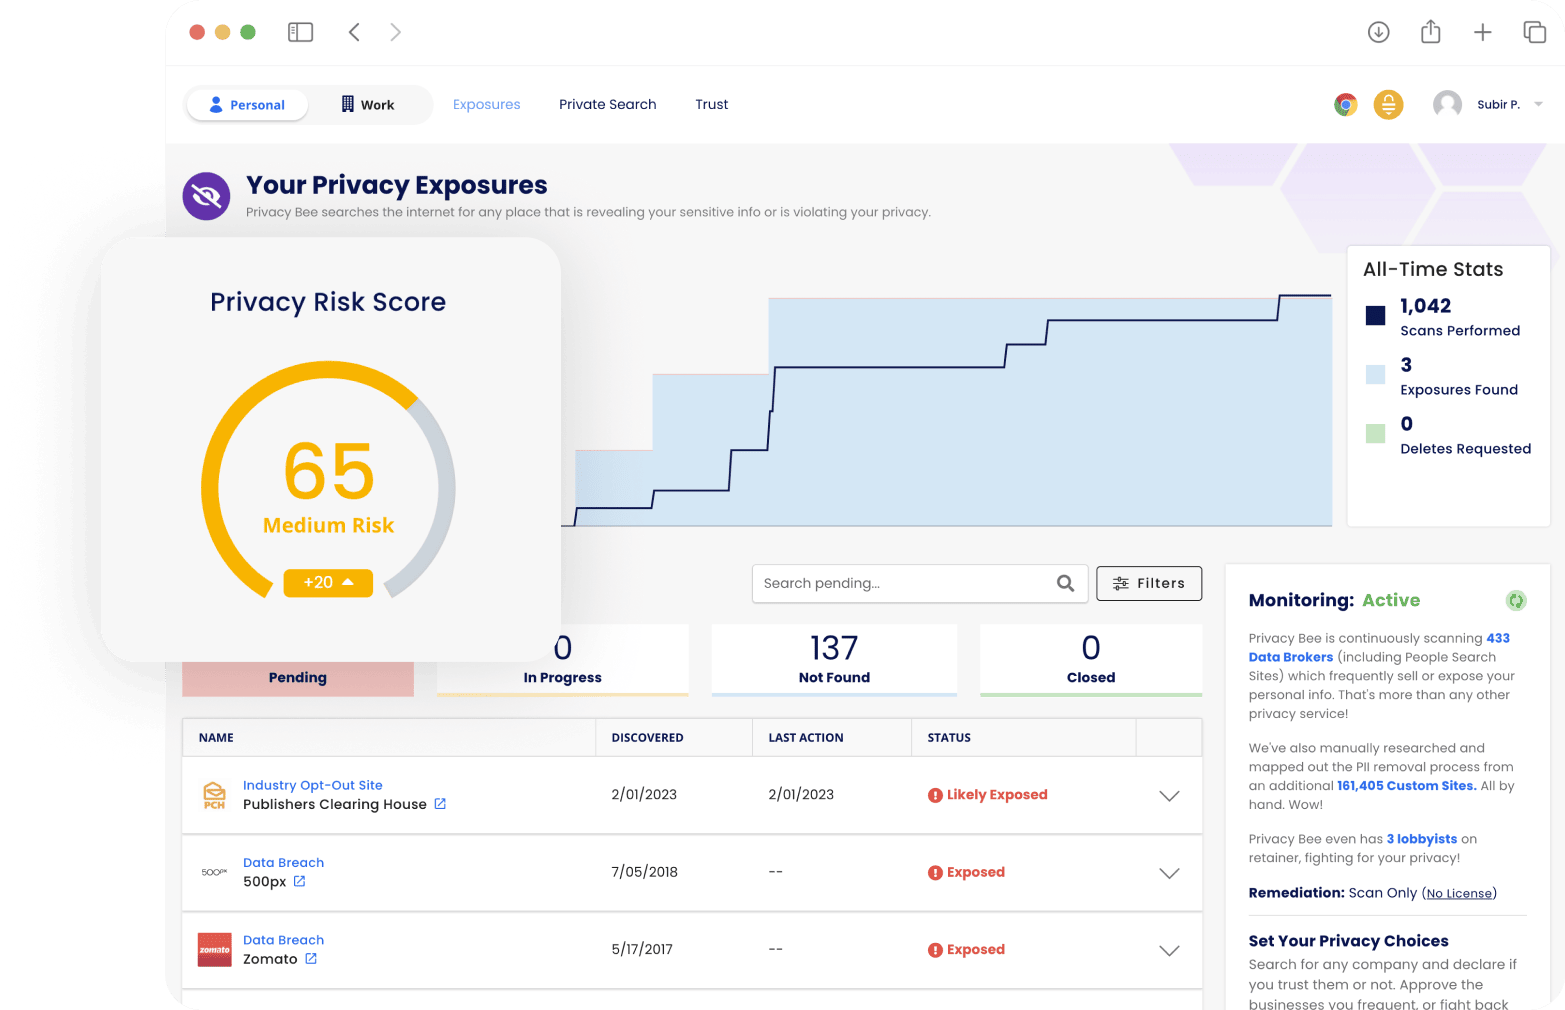
Task: Click the Search pending input field
Action: point(900,583)
